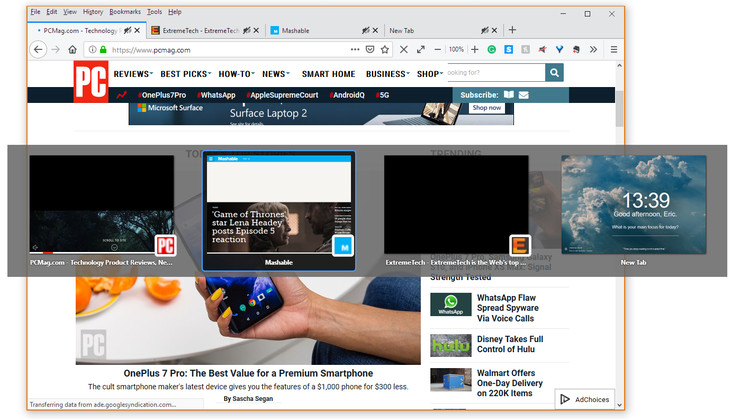The width and height of the screenshot is (740, 419).
Task: Open the Subscribe newsletter envelope icon
Action: click(523, 95)
